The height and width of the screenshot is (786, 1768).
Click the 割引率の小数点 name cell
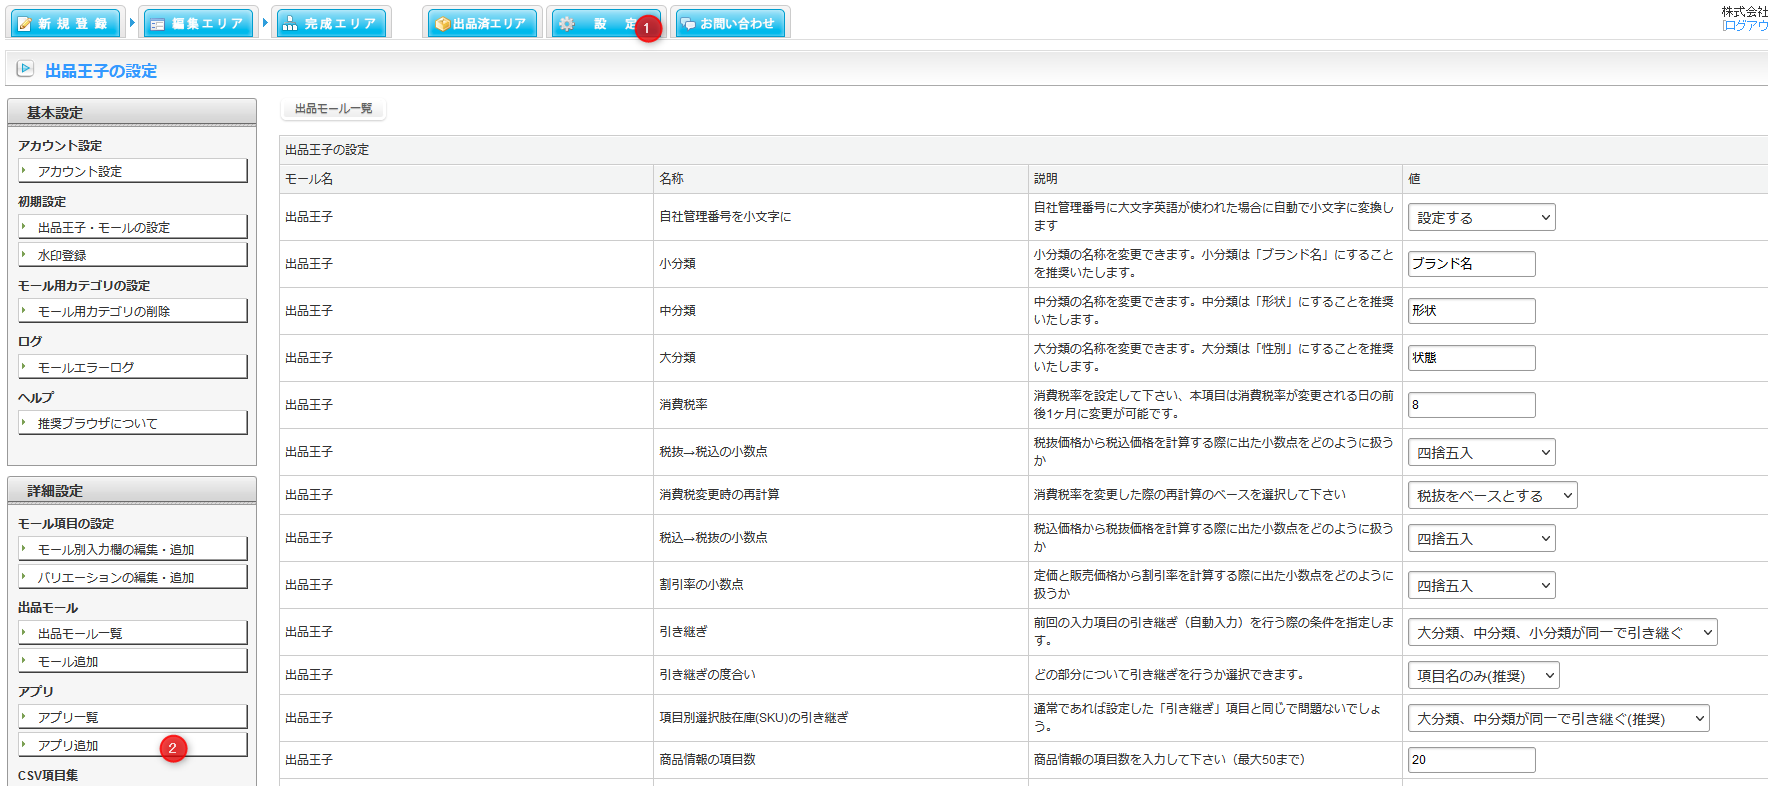841,585
